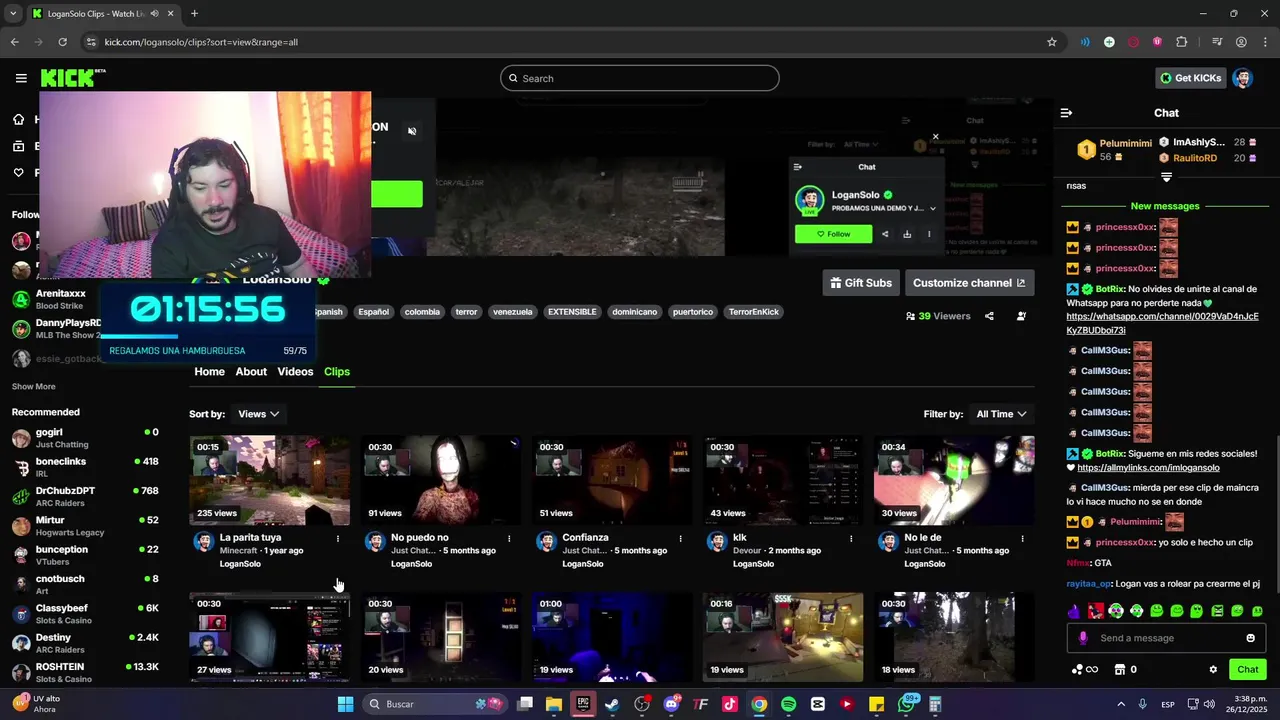Bookmark this page with the star icon
Image resolution: width=1280 pixels, height=720 pixels.
pos(1051,42)
